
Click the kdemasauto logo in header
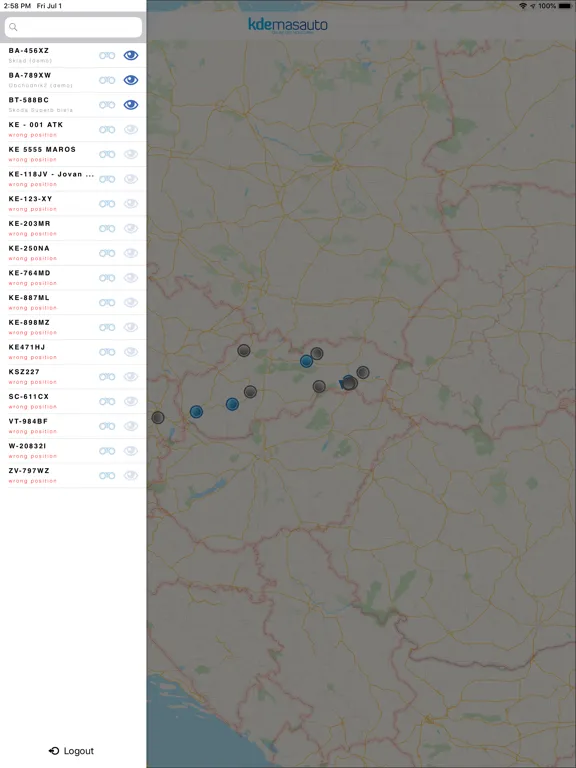288,25
